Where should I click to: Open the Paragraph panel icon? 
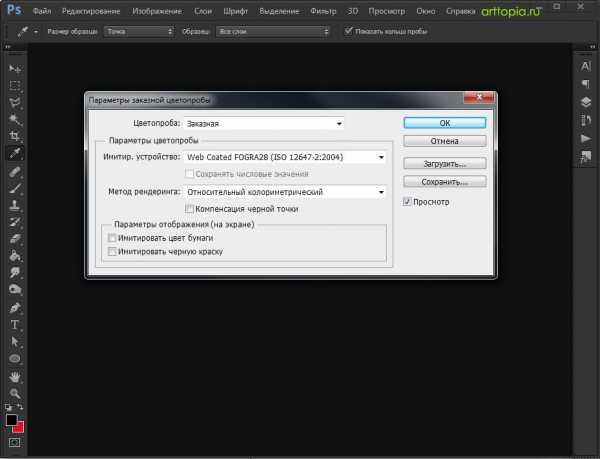tap(585, 84)
